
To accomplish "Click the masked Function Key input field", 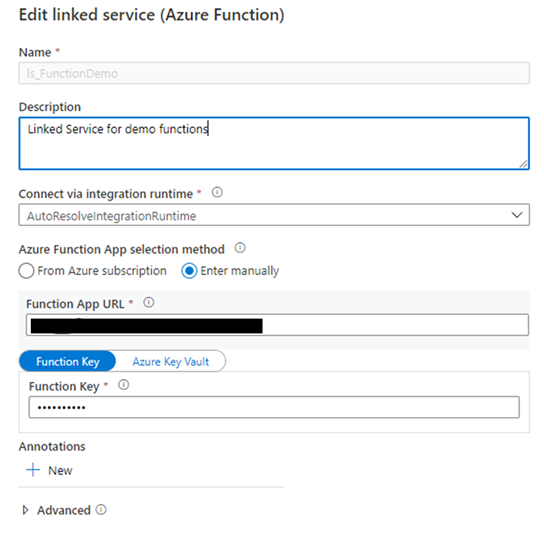I will 274,407.
